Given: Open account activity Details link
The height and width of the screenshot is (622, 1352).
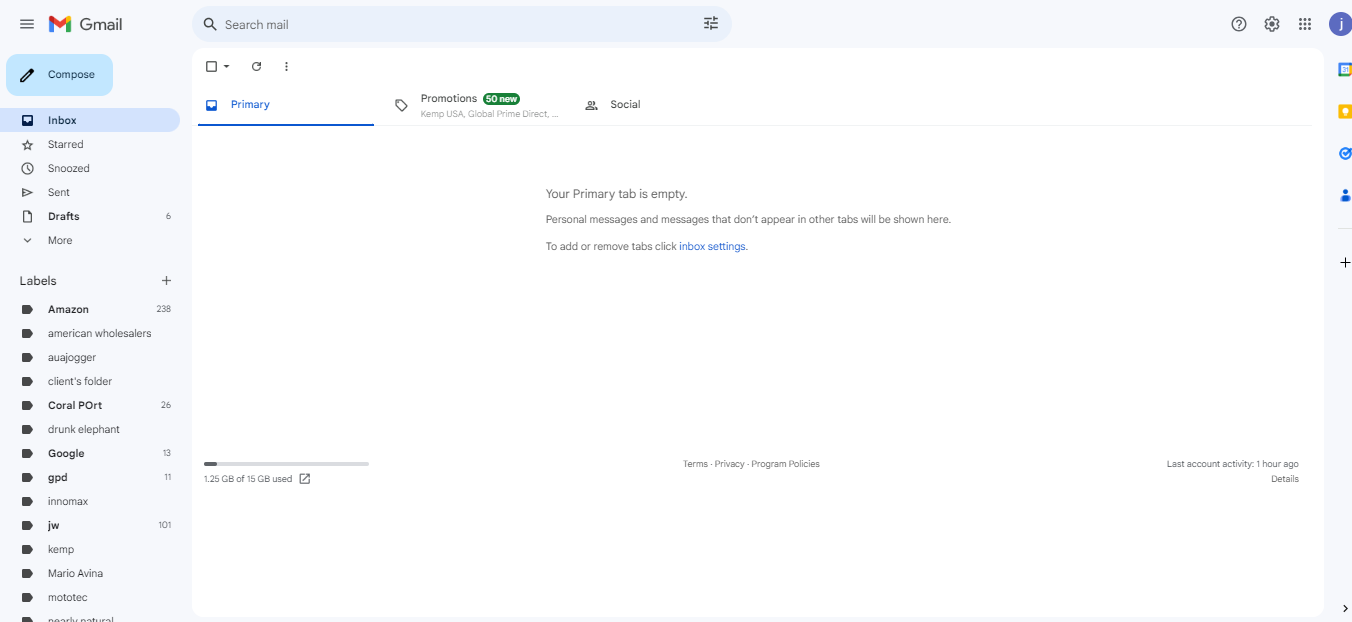Looking at the screenshot, I should (x=1285, y=479).
